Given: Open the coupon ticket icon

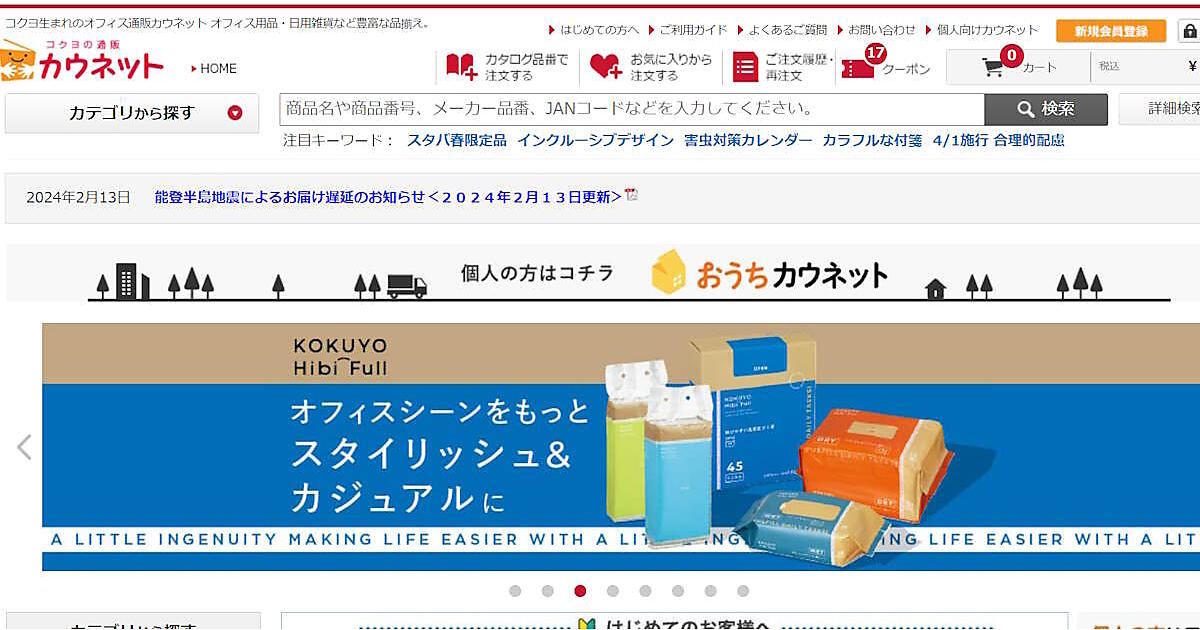Looking at the screenshot, I should 858,68.
